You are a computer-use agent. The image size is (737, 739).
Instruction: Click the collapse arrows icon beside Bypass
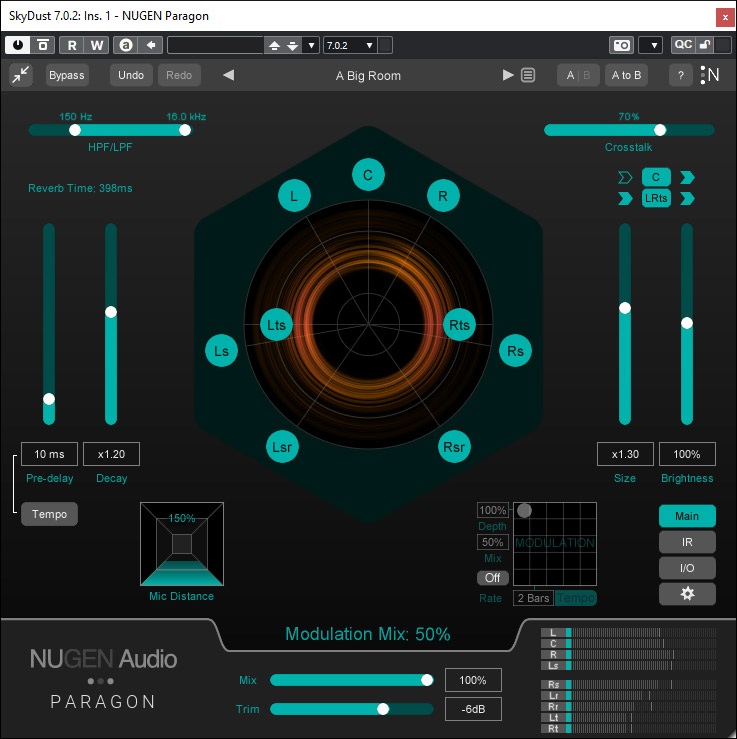coord(21,75)
